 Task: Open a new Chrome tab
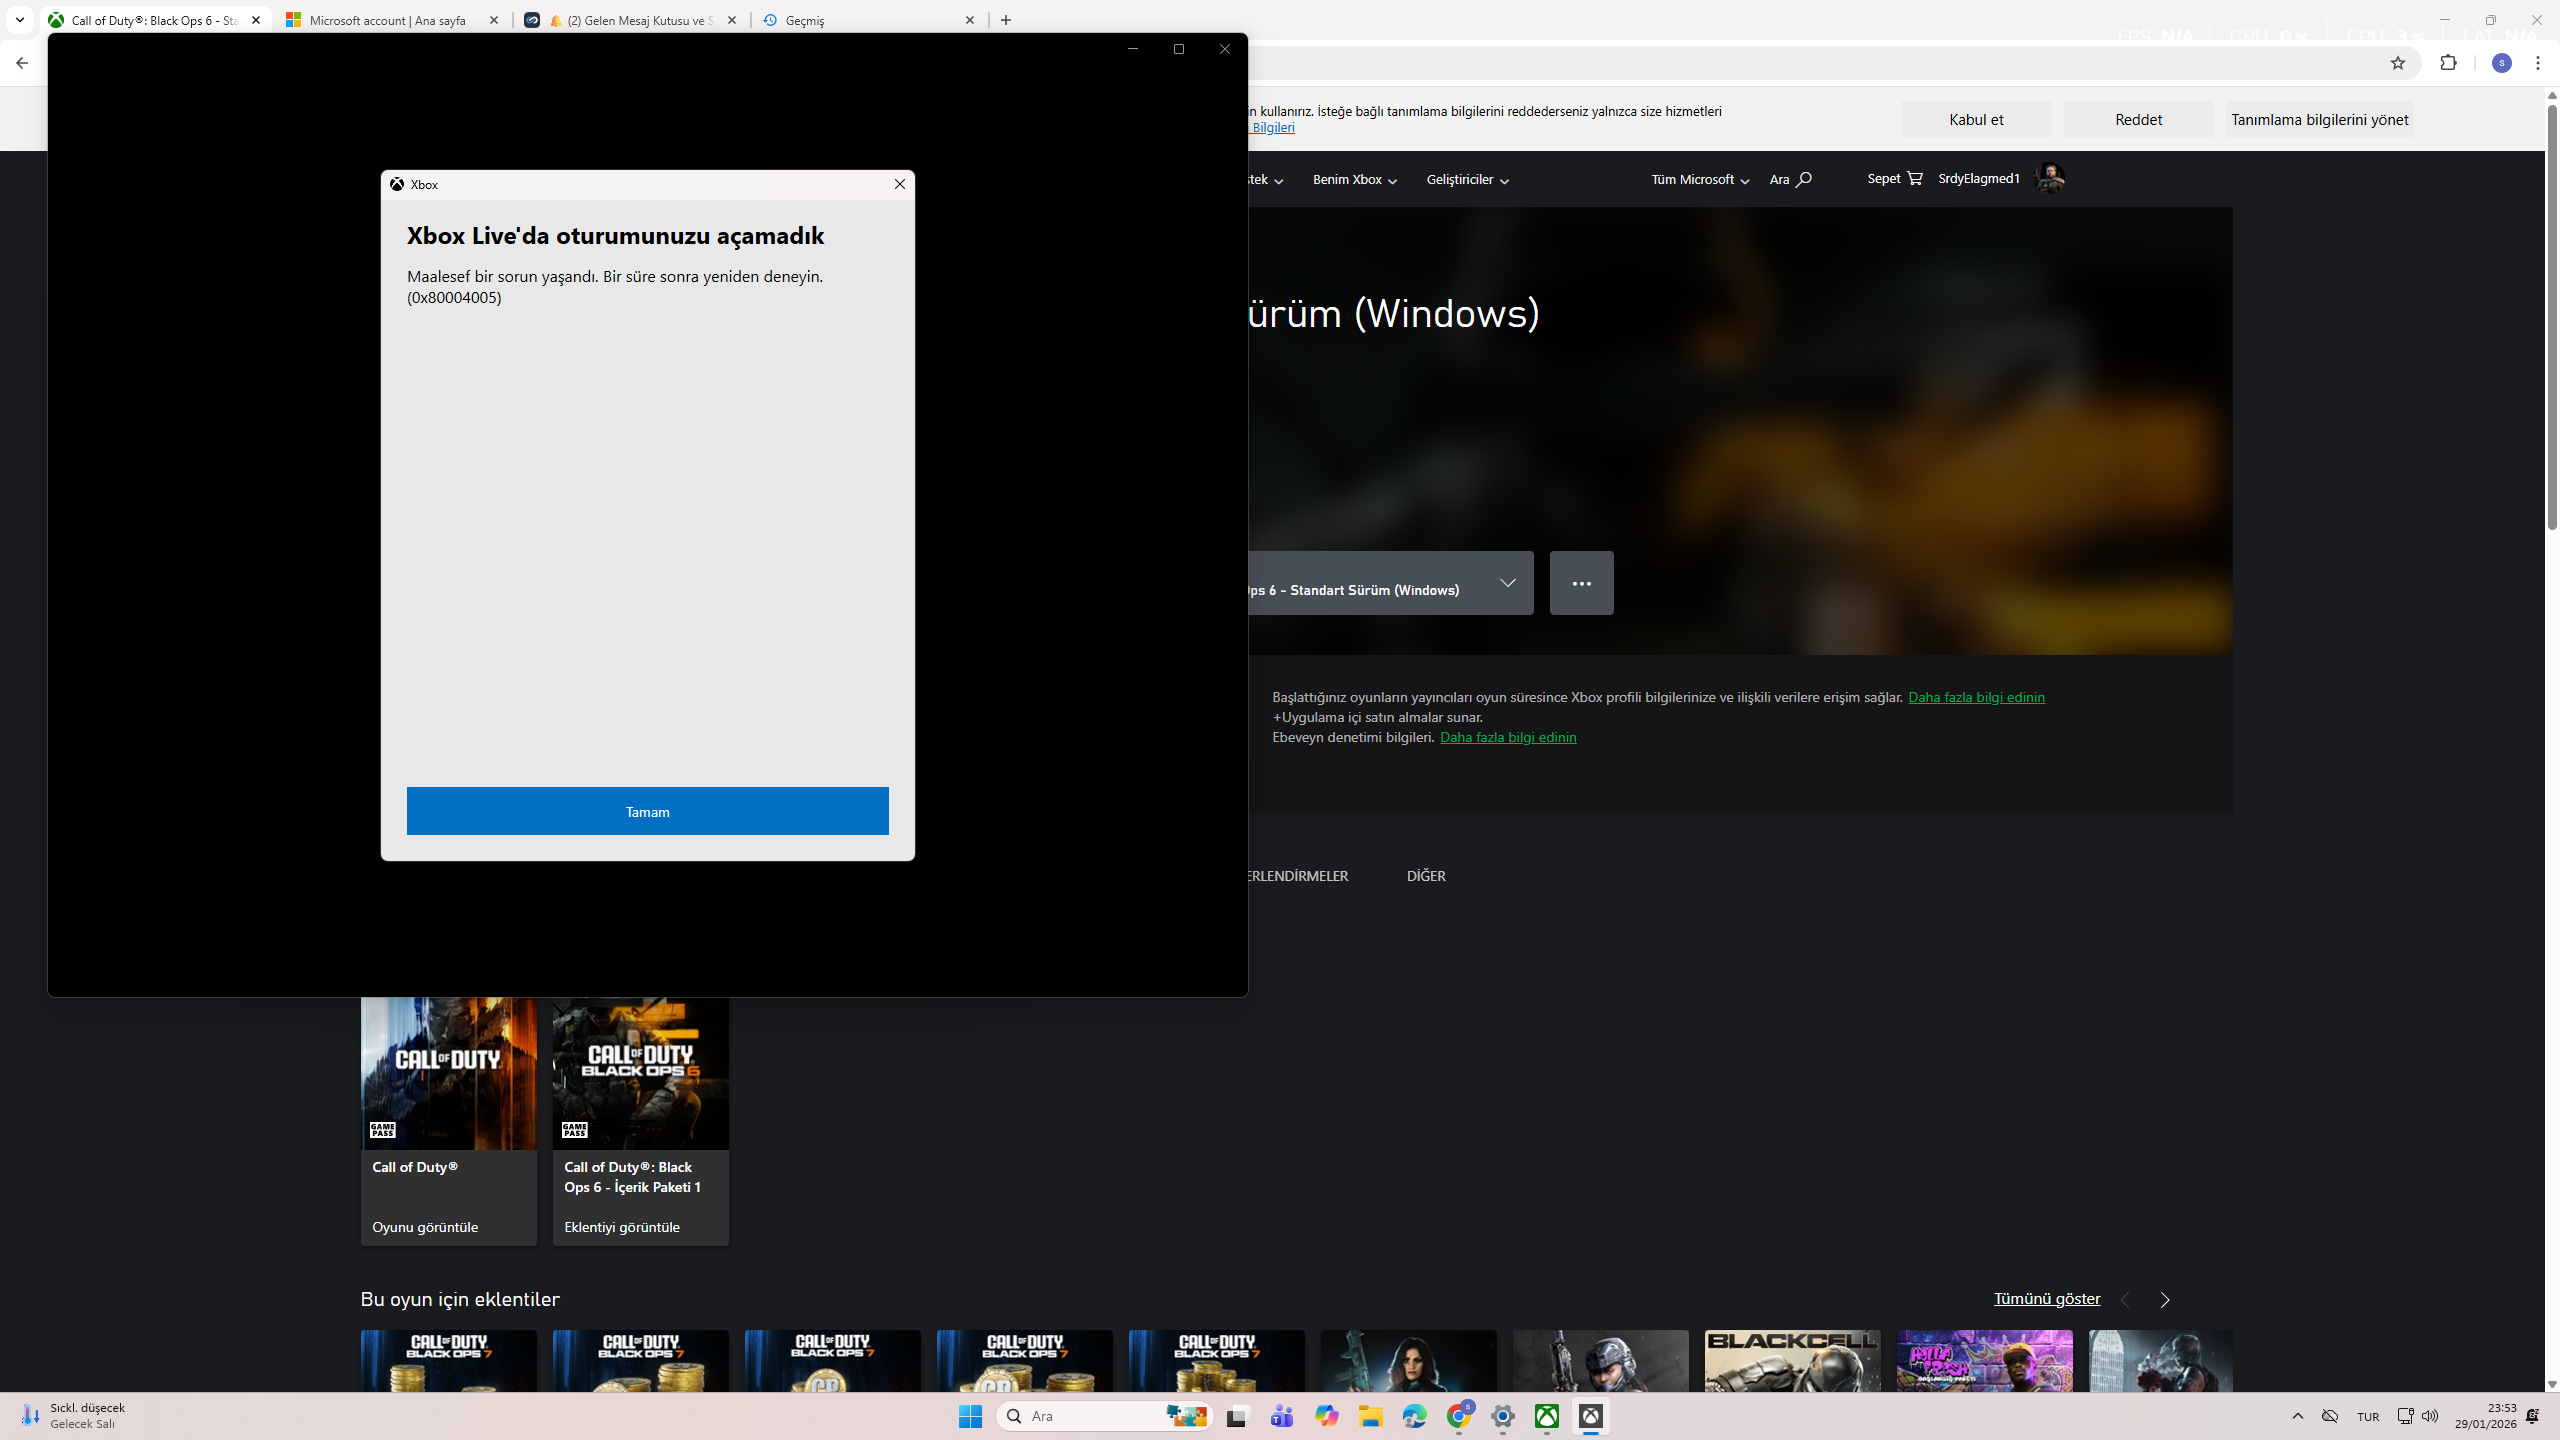tap(1006, 20)
